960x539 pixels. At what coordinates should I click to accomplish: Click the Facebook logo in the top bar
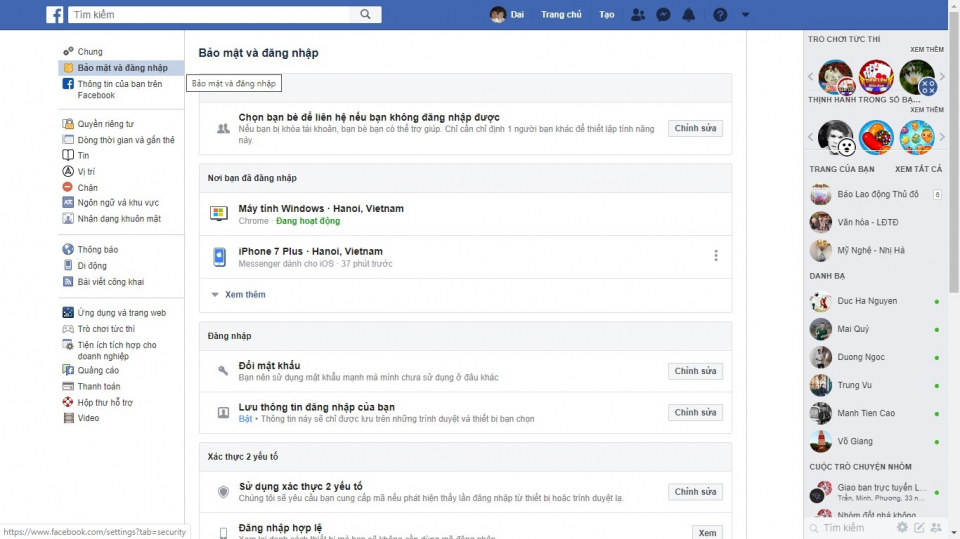point(55,15)
